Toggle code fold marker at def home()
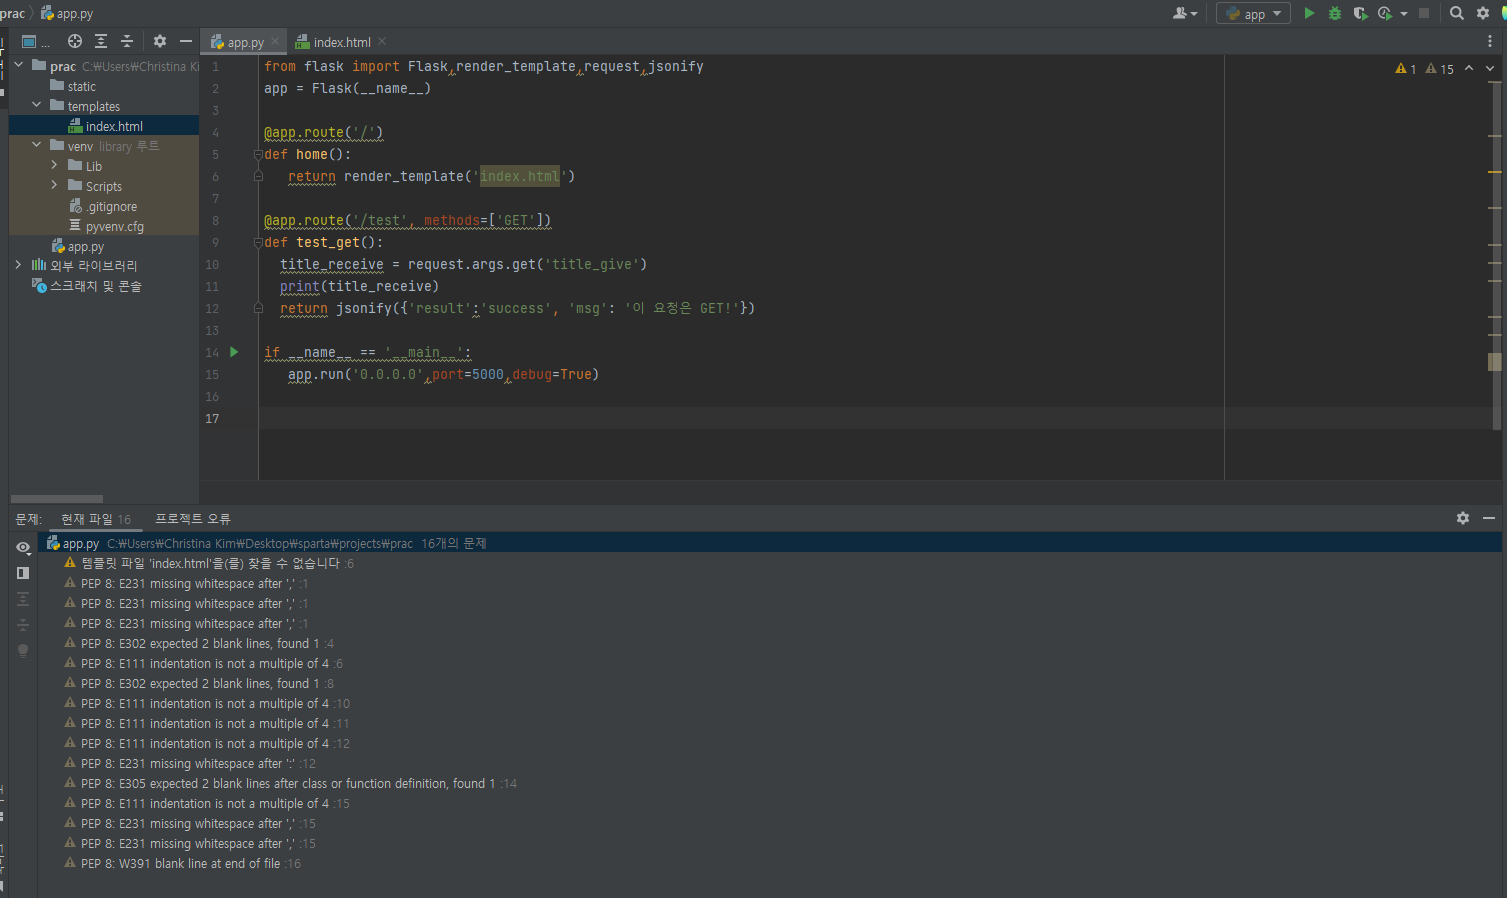This screenshot has height=898, width=1507. coord(258,155)
